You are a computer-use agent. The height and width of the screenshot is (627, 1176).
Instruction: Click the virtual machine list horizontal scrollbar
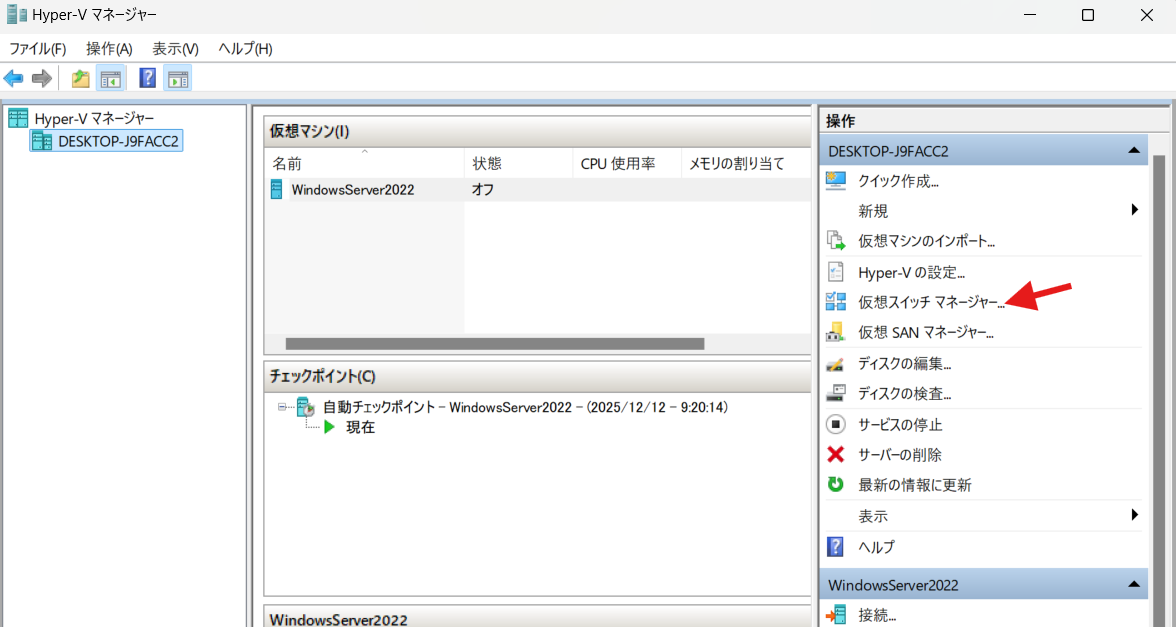[494, 343]
